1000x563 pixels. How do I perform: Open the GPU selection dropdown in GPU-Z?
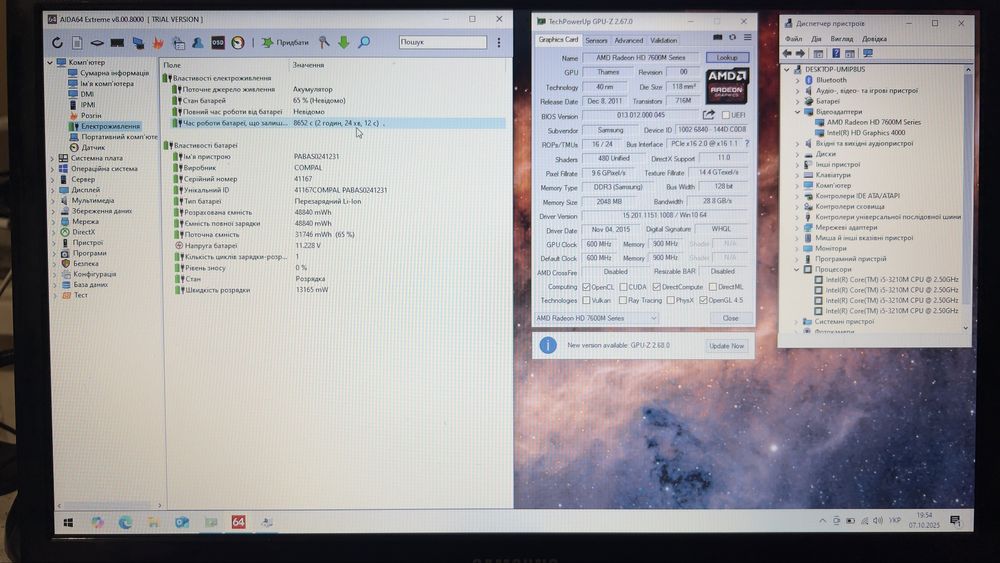(x=597, y=318)
